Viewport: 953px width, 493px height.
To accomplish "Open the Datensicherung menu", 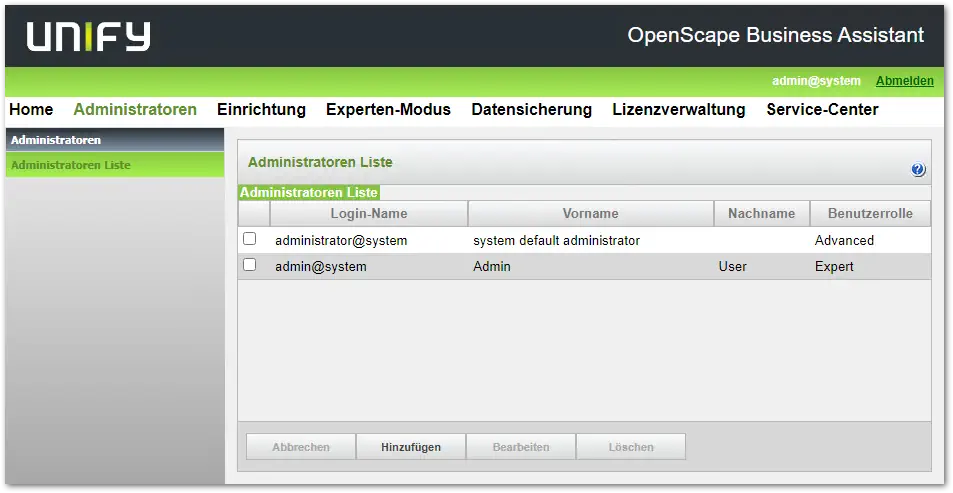I will [532, 109].
